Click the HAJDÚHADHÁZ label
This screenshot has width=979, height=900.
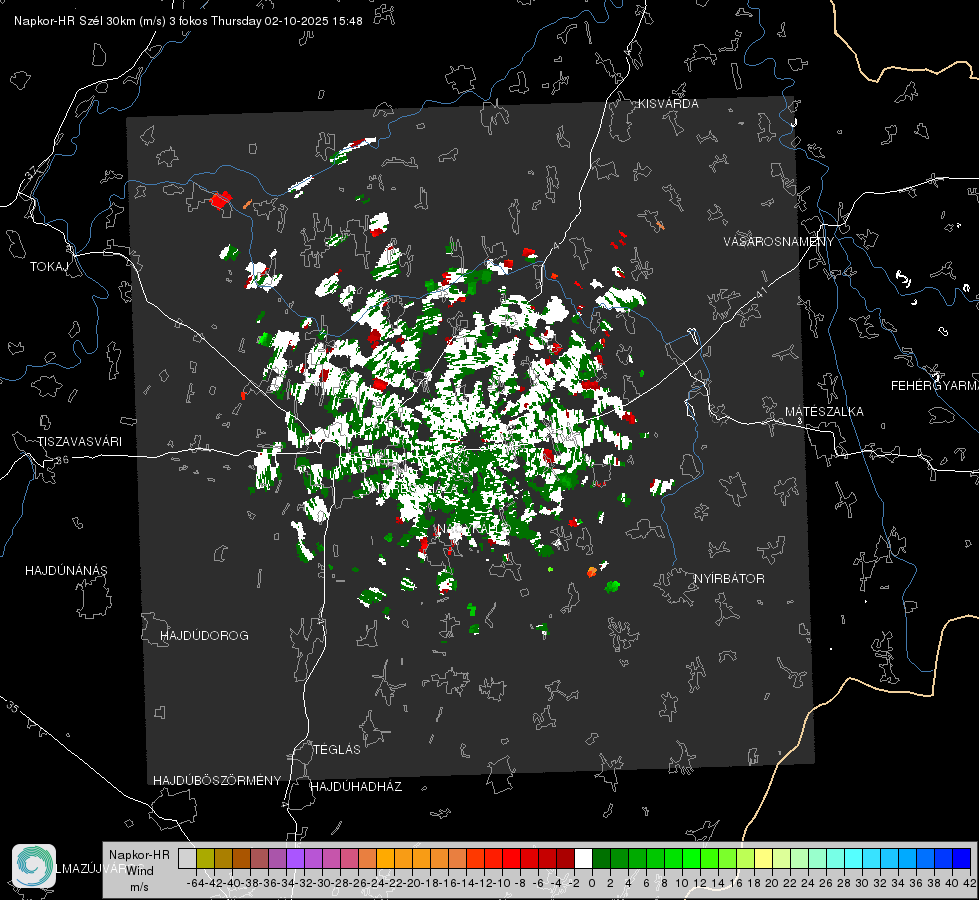356,786
